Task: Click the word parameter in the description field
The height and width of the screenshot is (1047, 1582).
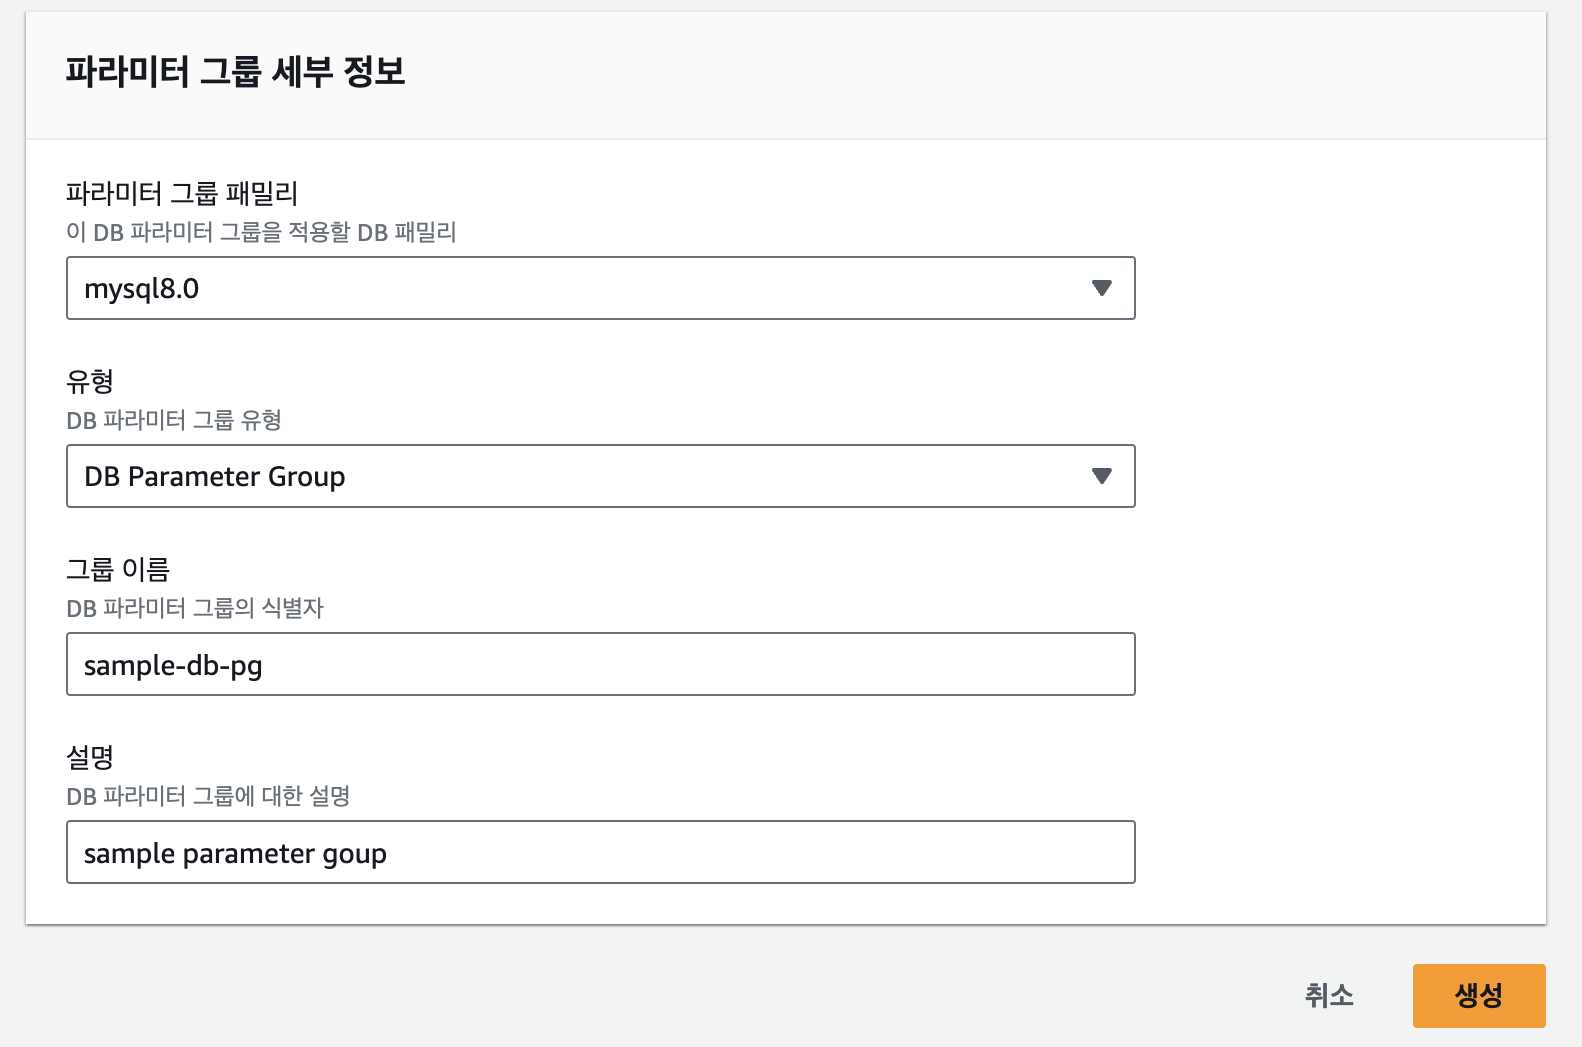Action: pos(249,854)
